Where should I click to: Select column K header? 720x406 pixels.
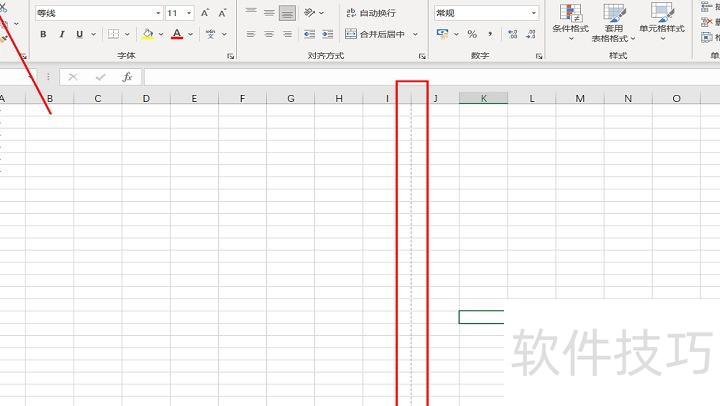click(484, 98)
